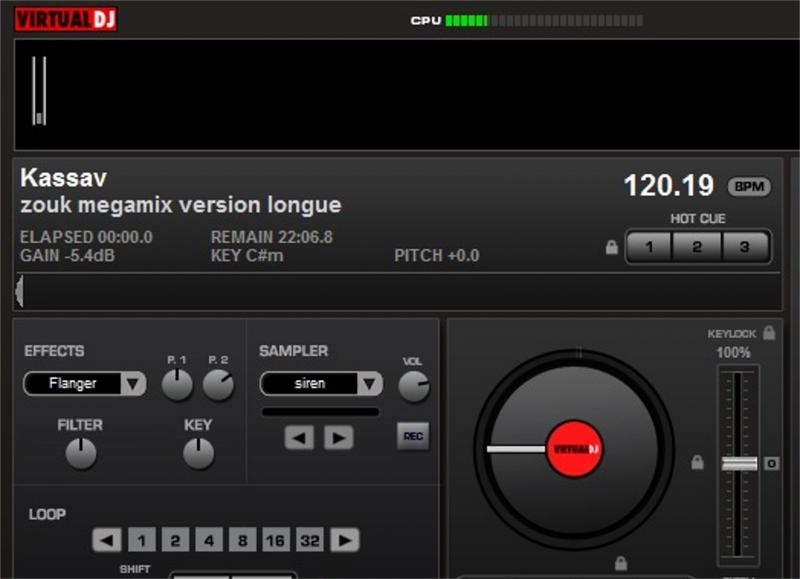
Task: Click the VirtualDJ logo
Action: [x=66, y=19]
